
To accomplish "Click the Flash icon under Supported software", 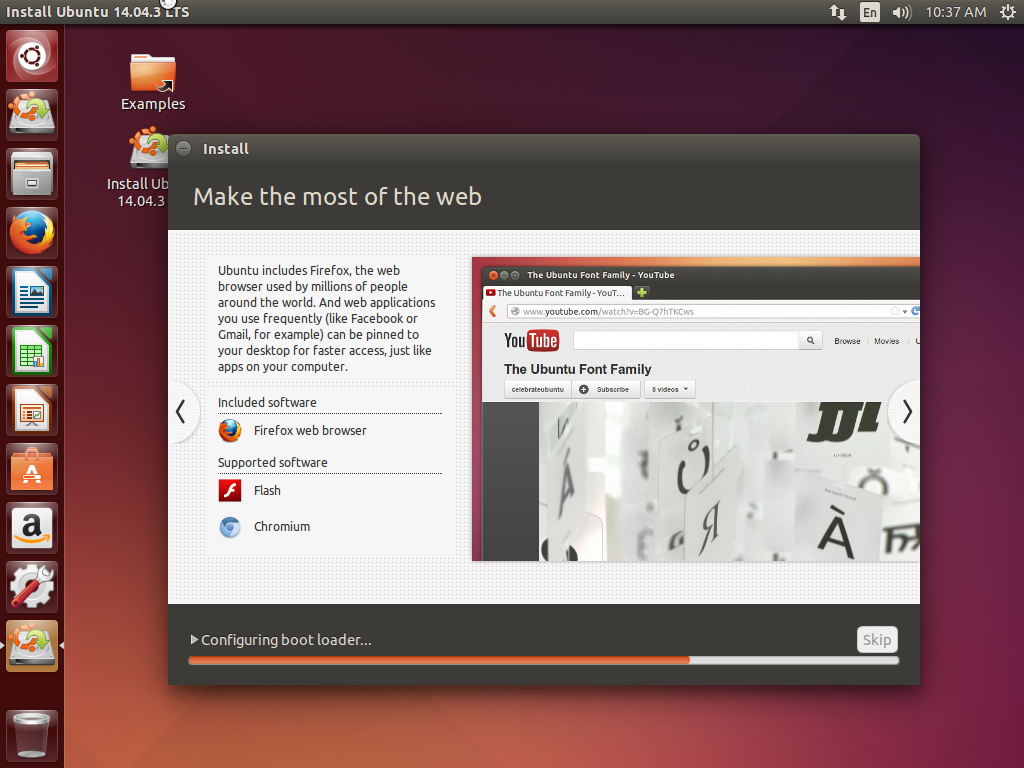I will tap(230, 490).
